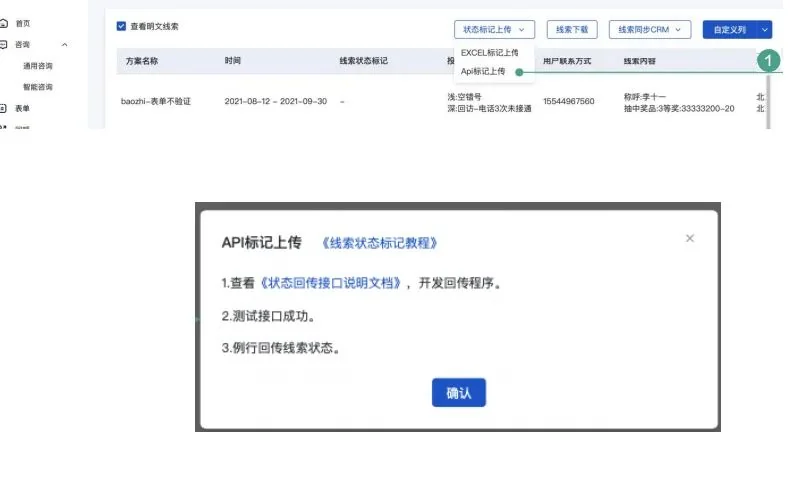Click the 线索内容 column header
Screen dimensions: 791x502
[x=640, y=61]
